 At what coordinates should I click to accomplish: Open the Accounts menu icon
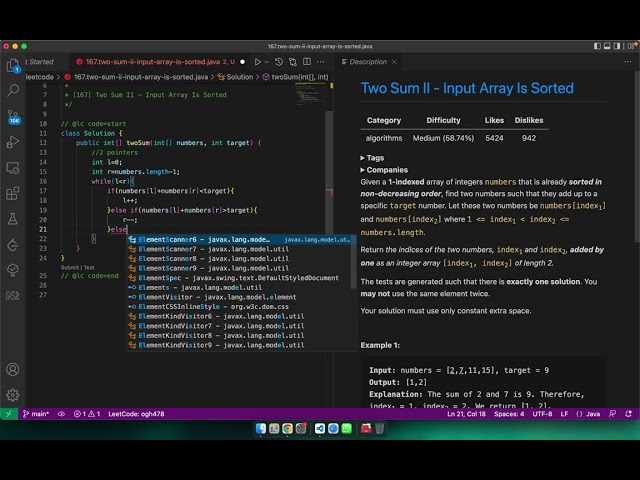pyautogui.click(x=13, y=369)
